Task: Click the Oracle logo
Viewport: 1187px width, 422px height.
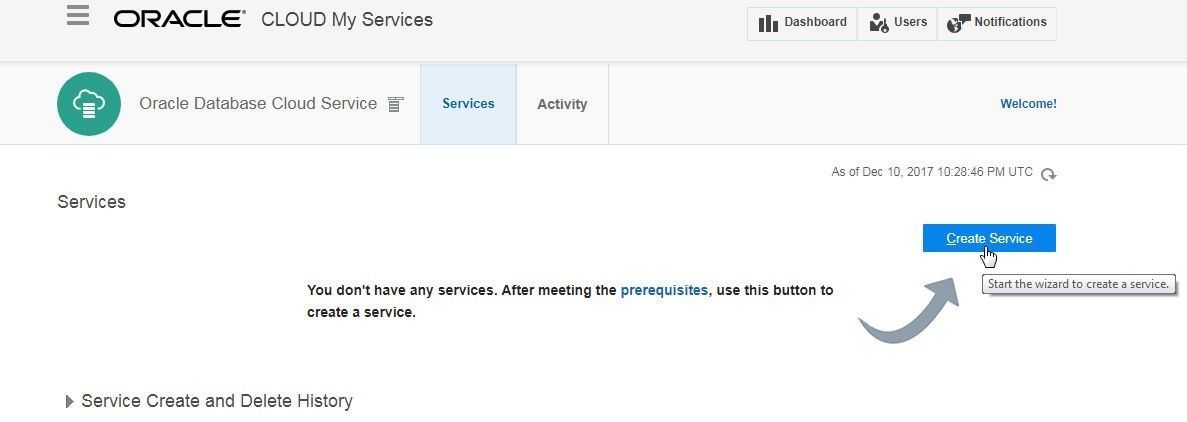Action: click(179, 20)
